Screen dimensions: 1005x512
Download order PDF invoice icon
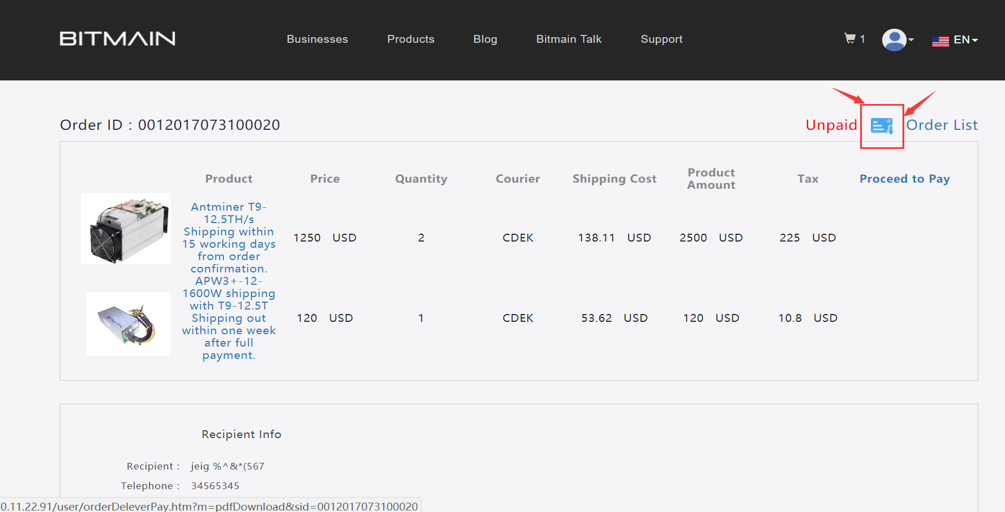pyautogui.click(x=882, y=126)
